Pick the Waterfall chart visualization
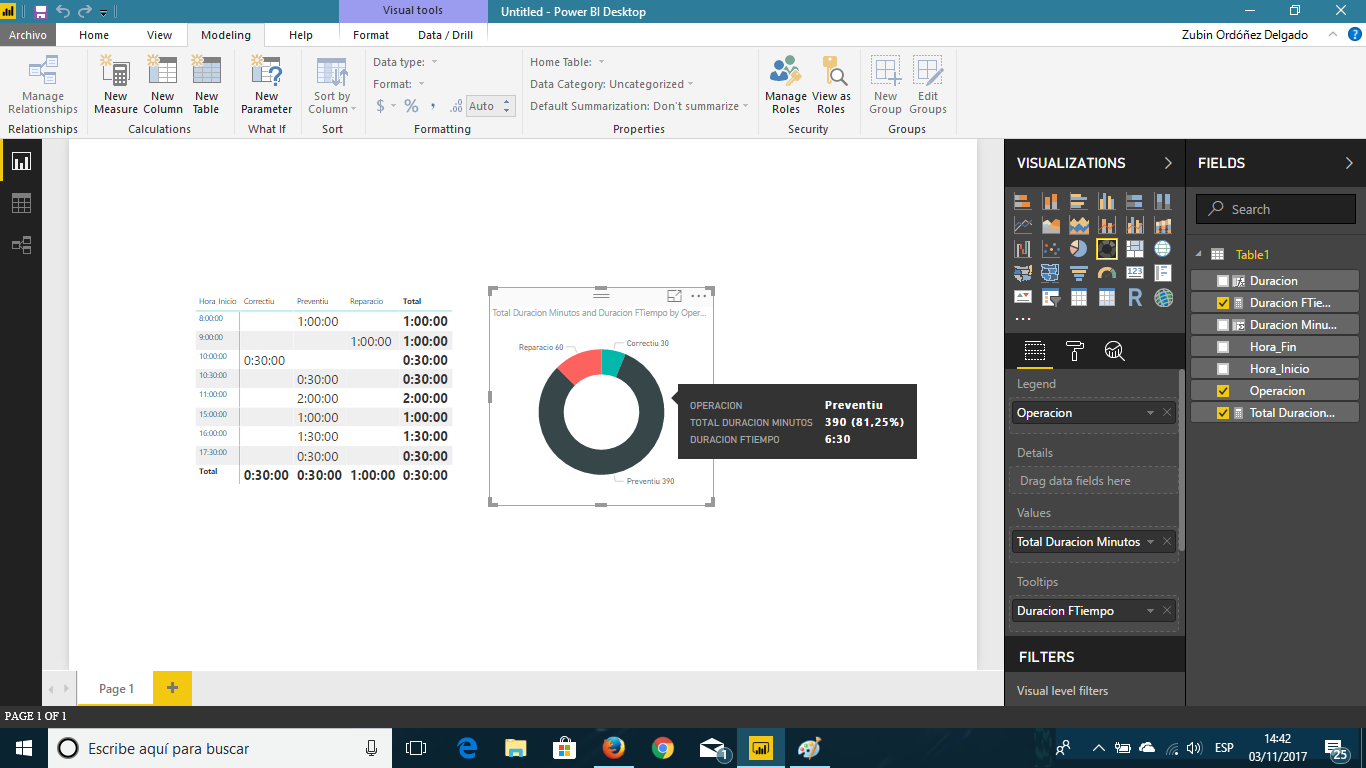 [x=1022, y=249]
